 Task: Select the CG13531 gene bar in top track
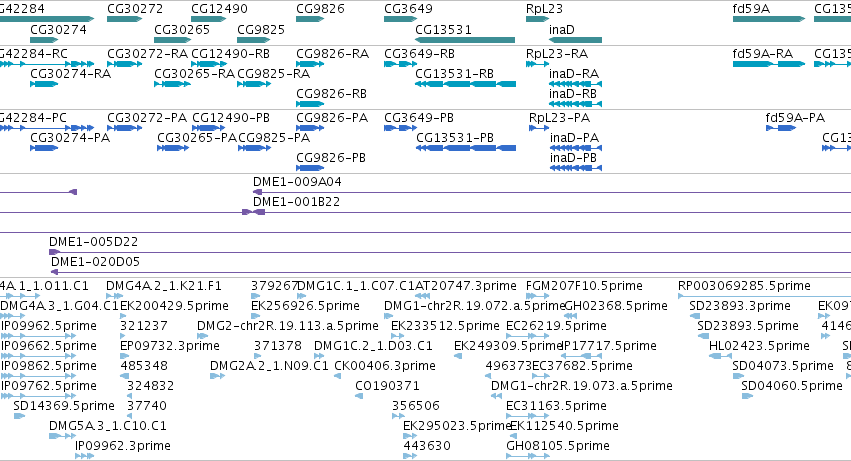point(465,40)
